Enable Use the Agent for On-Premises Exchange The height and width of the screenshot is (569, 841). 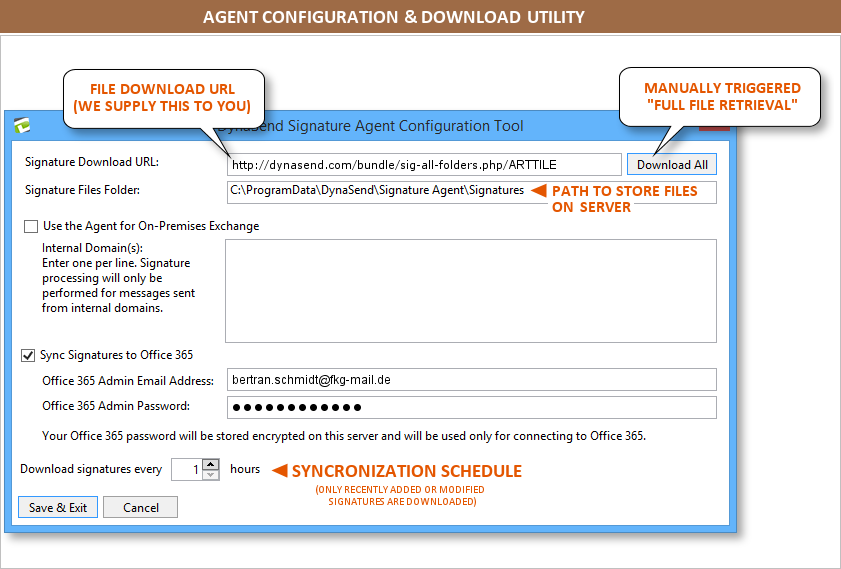31,226
